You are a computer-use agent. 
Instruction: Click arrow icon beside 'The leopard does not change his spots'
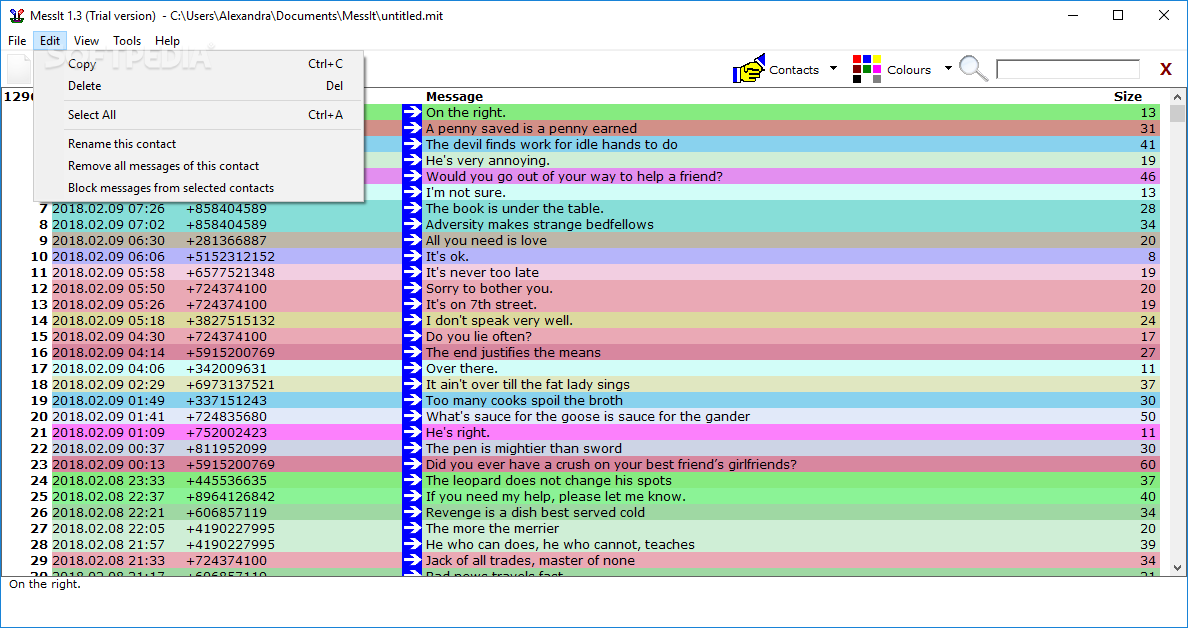pos(411,480)
